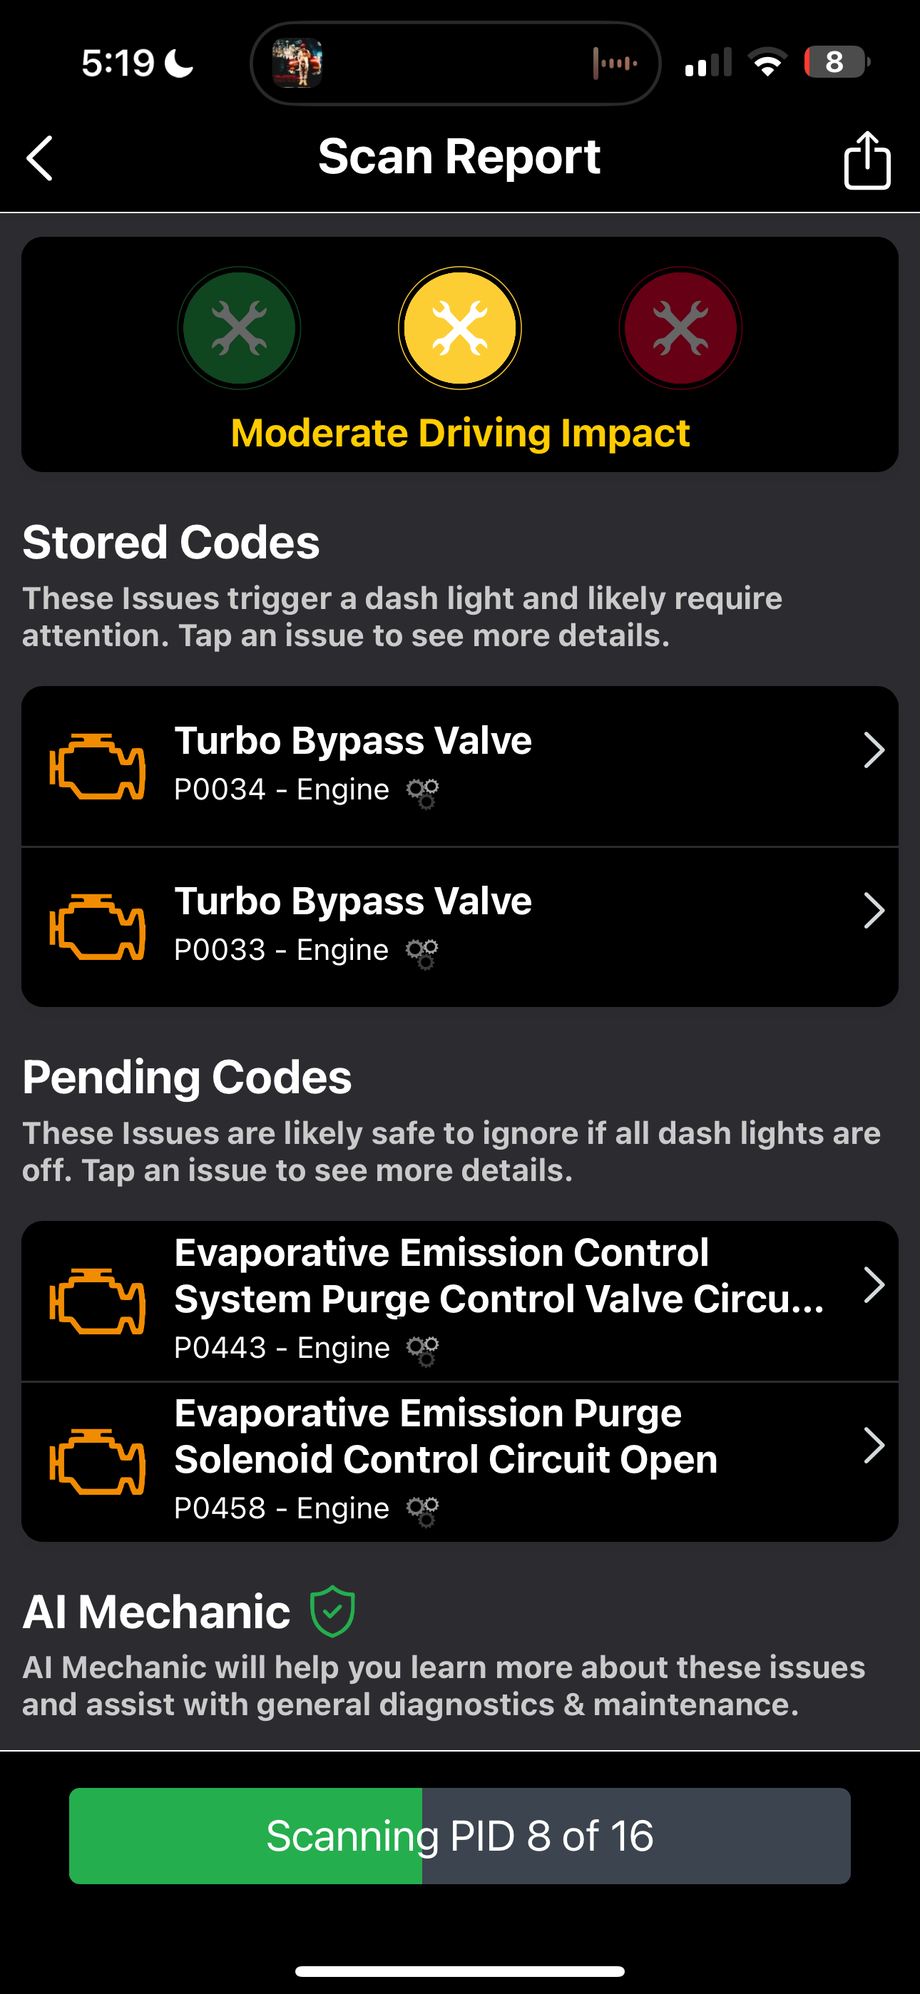
Task: Open Evaporative Emission Purge Solenoid entry
Action: point(446,1437)
